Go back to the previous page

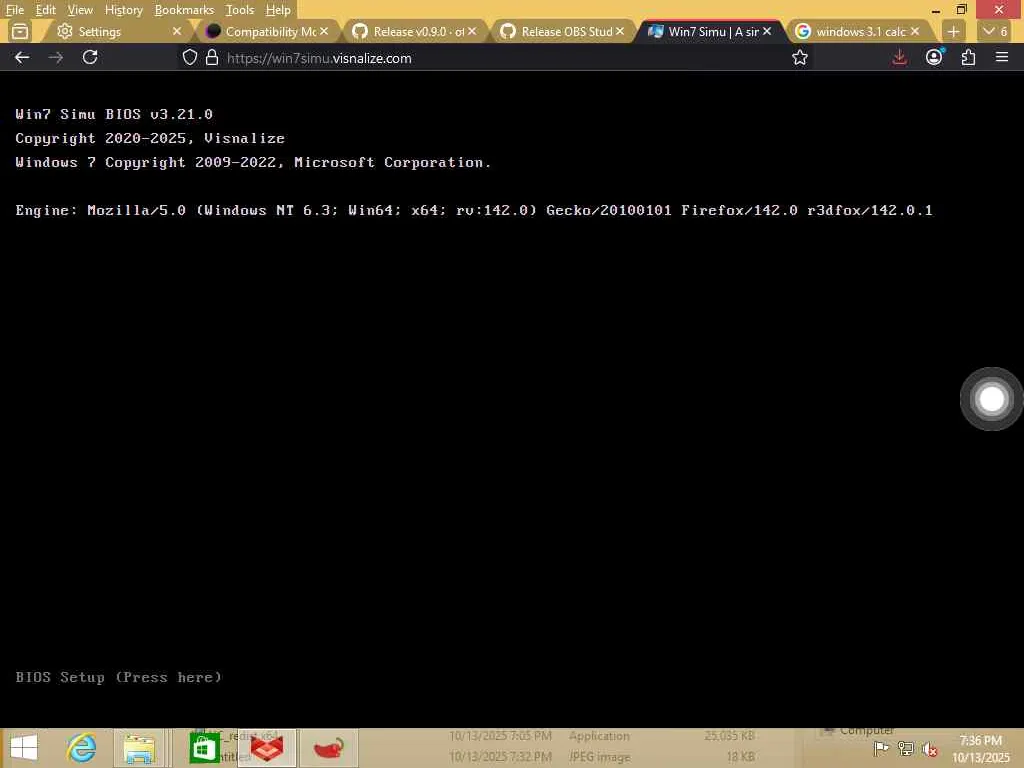click(x=22, y=58)
